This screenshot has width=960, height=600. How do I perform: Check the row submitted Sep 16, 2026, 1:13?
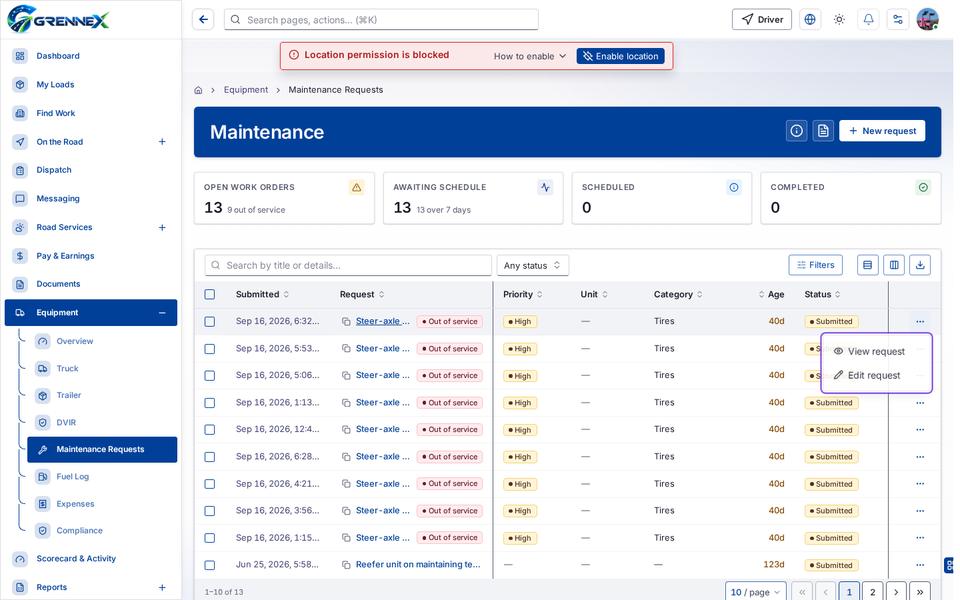[x=209, y=403]
